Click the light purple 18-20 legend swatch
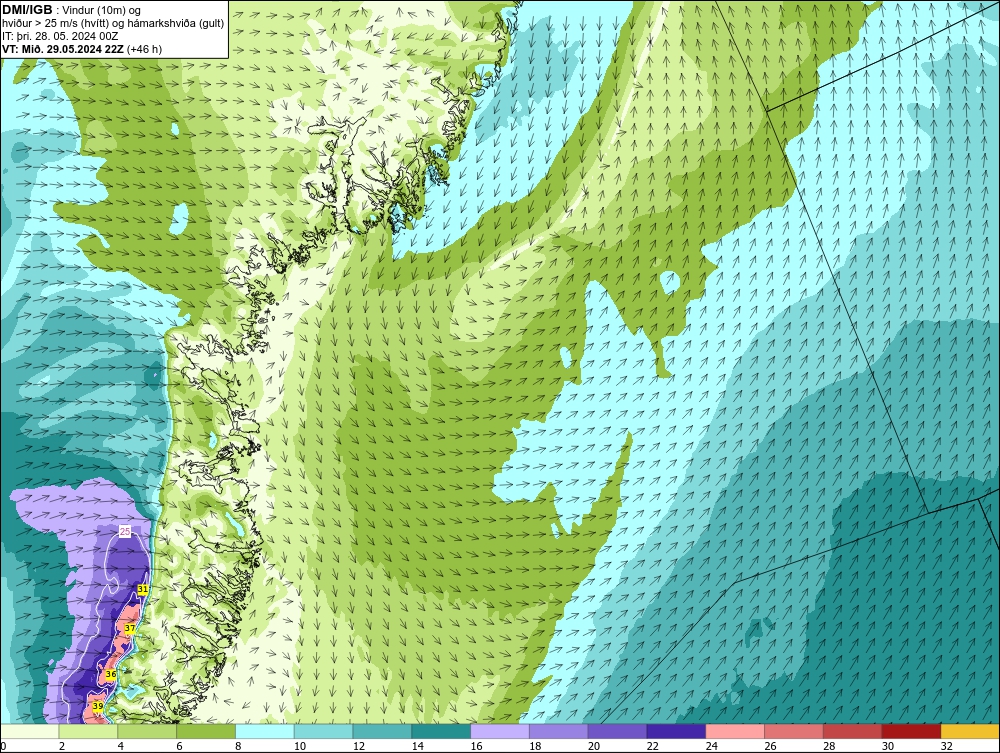The height and width of the screenshot is (753, 1000). point(559,731)
